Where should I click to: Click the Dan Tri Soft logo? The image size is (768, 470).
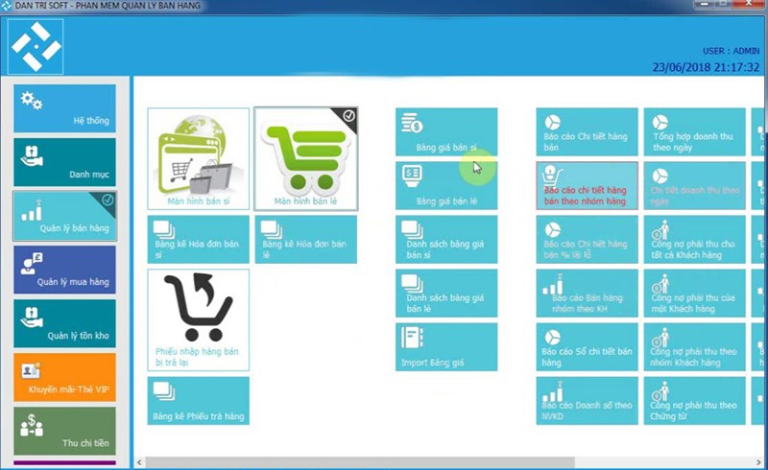tap(36, 47)
